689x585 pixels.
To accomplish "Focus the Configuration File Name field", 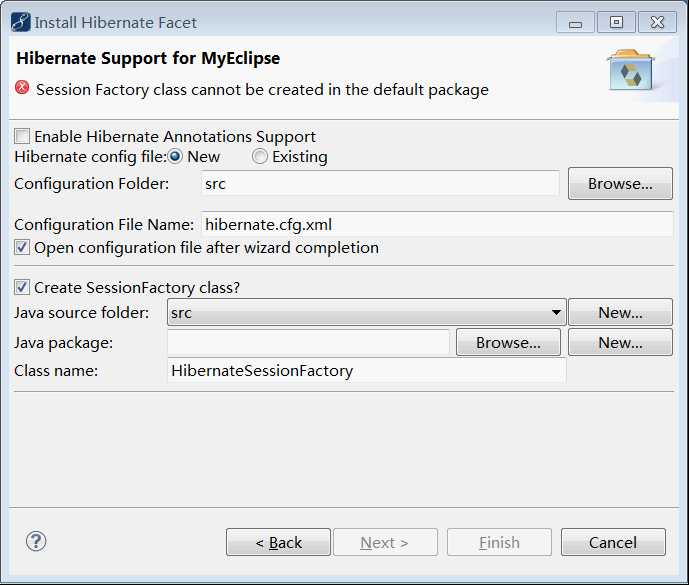I will pos(437,225).
